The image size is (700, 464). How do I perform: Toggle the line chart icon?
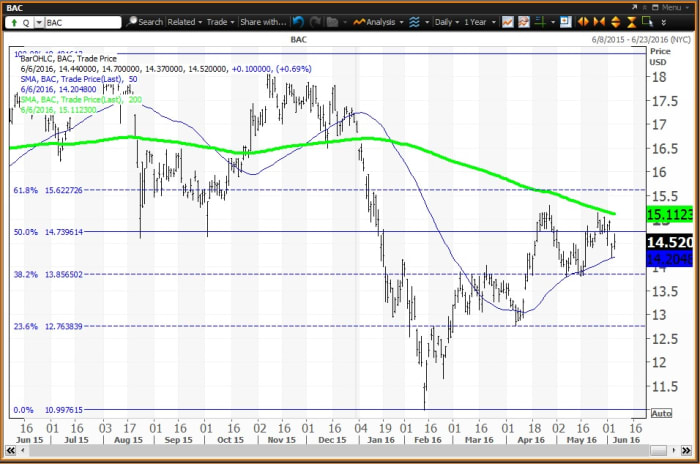(509, 21)
